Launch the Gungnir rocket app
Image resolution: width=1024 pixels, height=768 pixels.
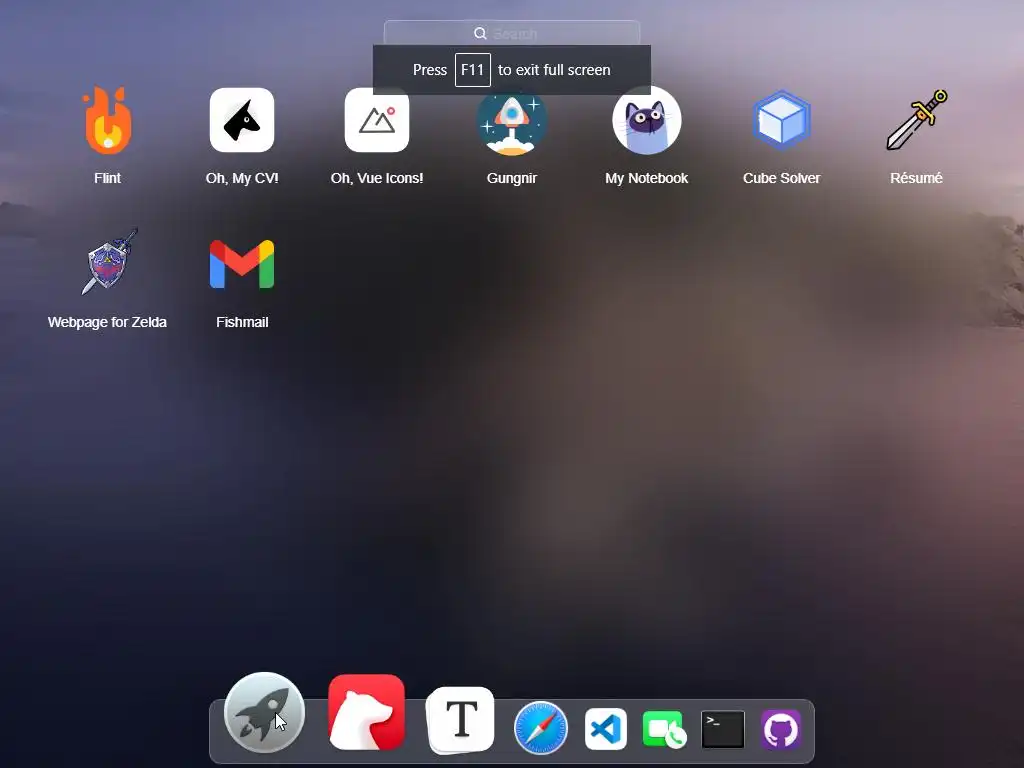(x=511, y=123)
